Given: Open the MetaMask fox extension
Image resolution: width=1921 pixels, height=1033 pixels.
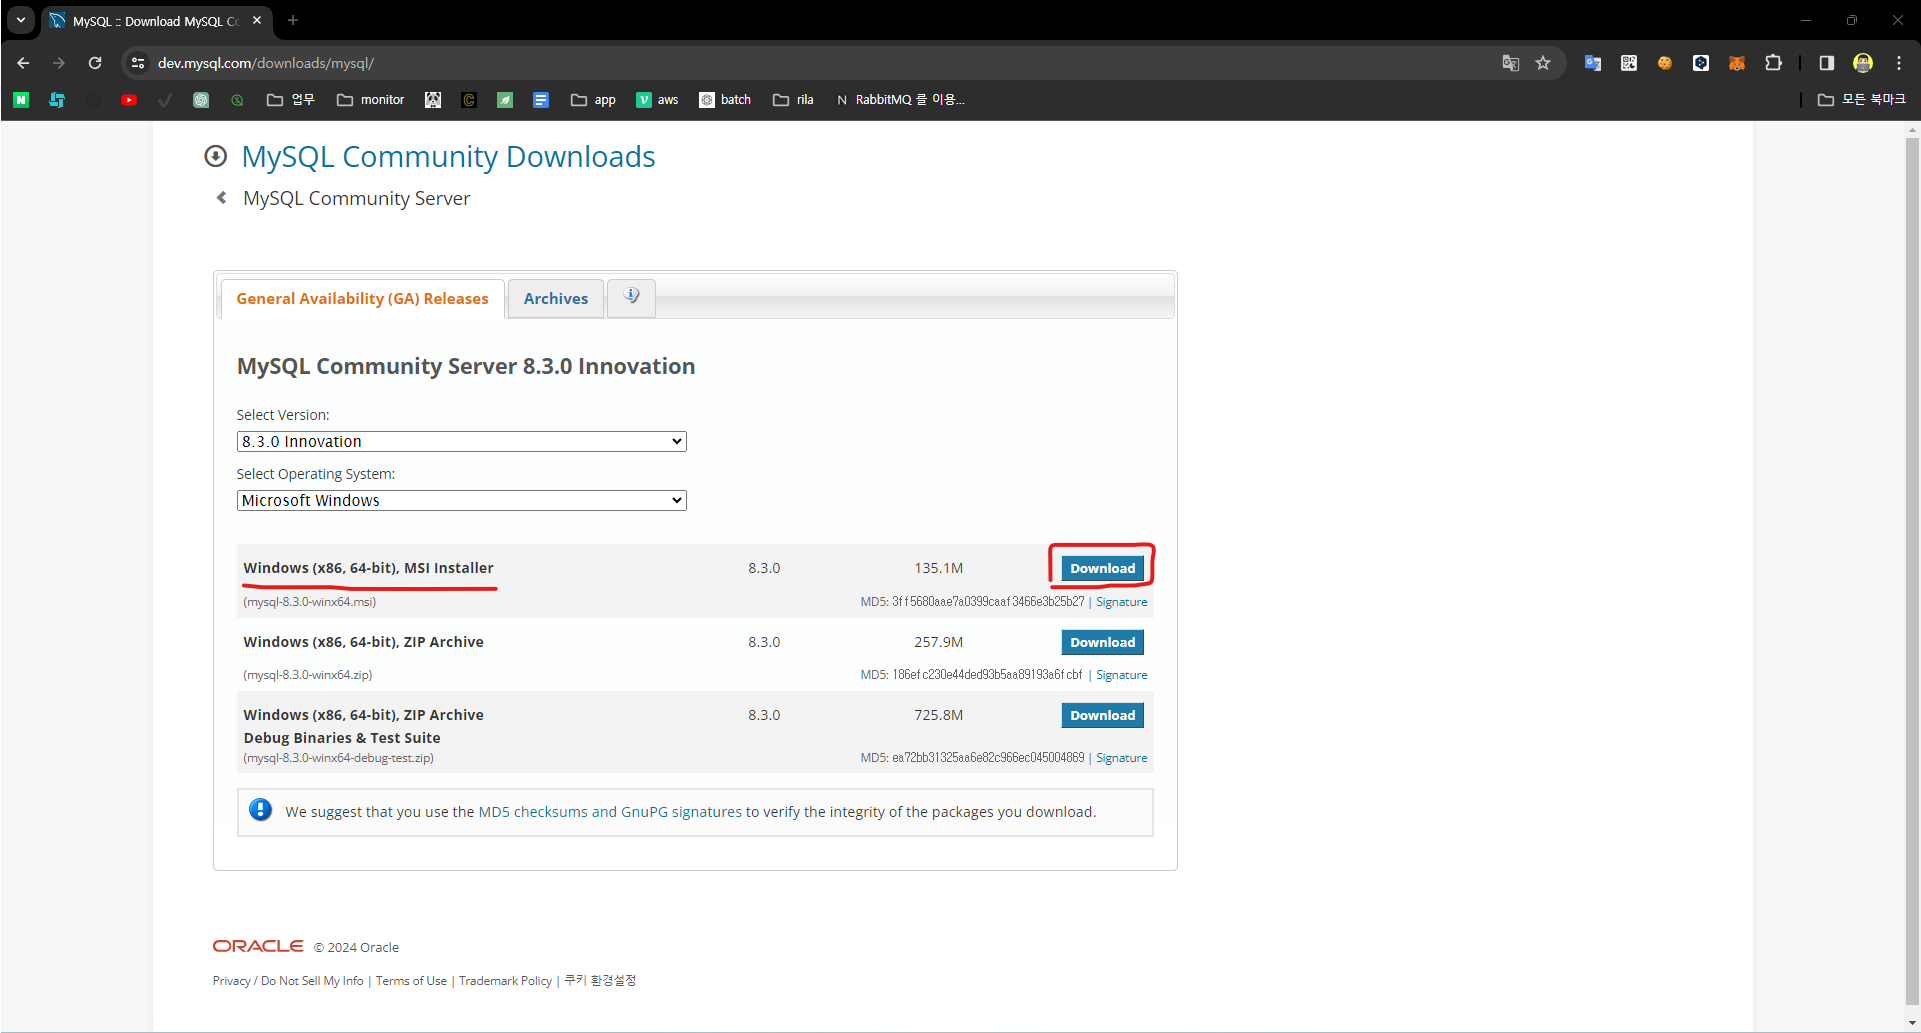Looking at the screenshot, I should point(1737,63).
